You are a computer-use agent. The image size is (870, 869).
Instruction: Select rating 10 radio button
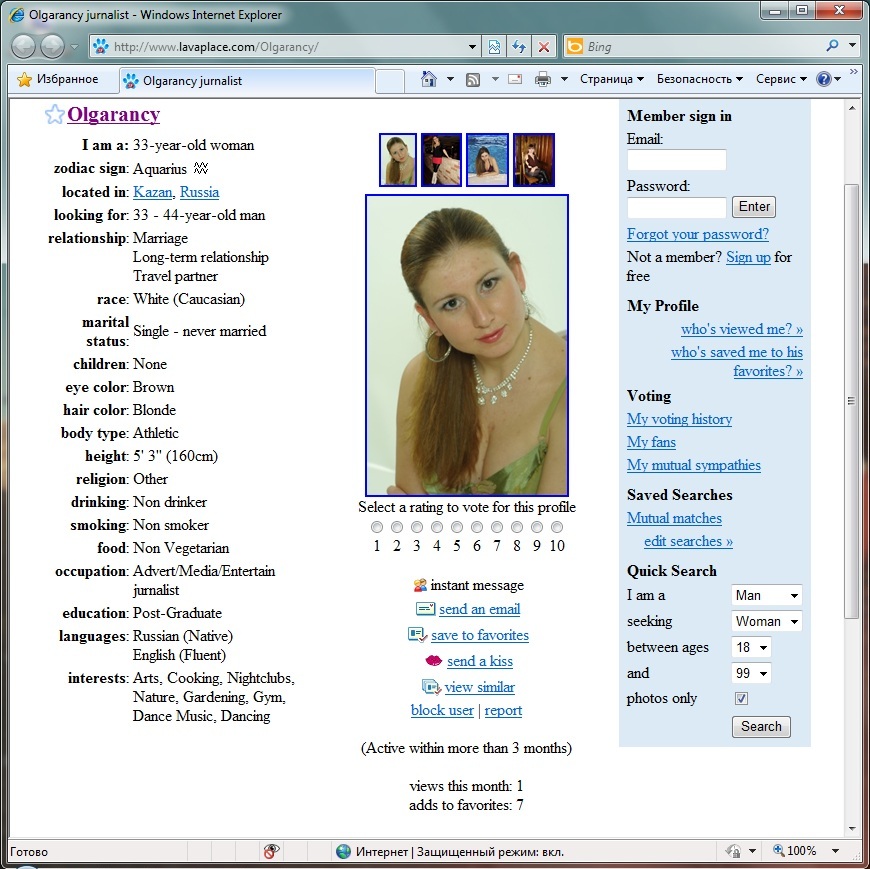(557, 527)
